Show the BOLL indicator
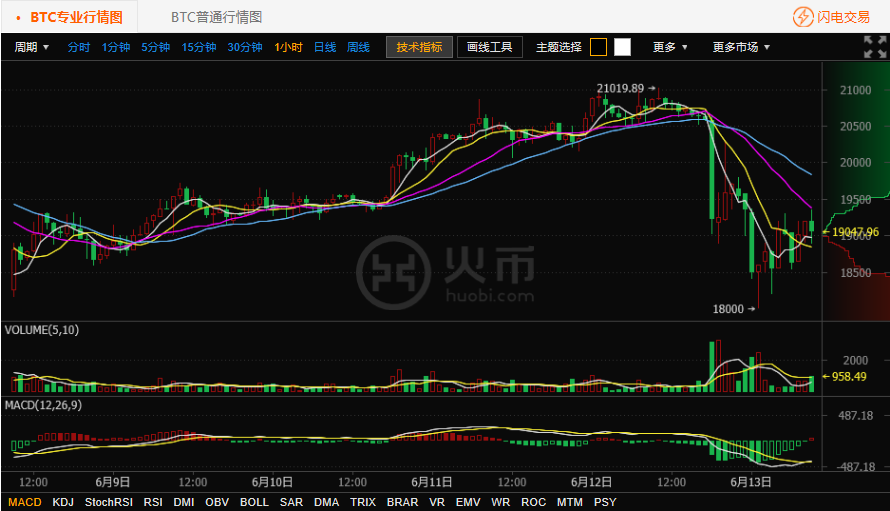This screenshot has width=890, height=511. pyautogui.click(x=254, y=502)
